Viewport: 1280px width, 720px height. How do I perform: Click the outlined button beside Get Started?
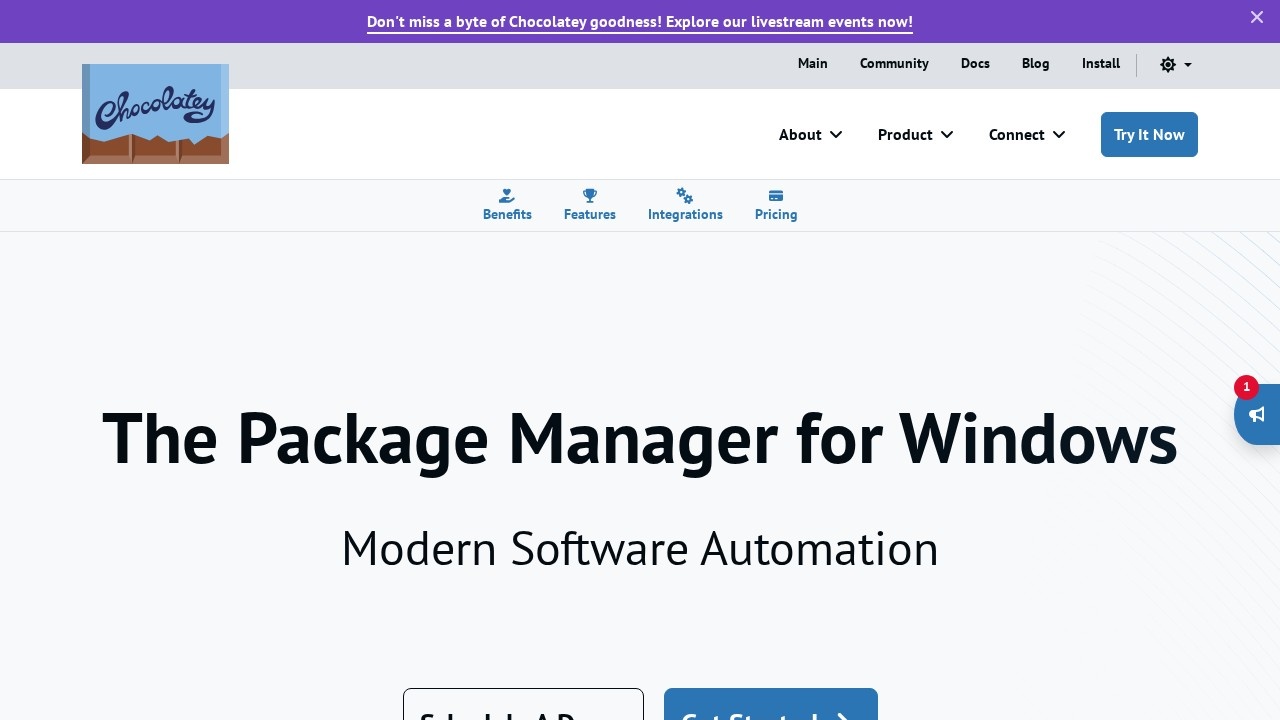(523, 704)
